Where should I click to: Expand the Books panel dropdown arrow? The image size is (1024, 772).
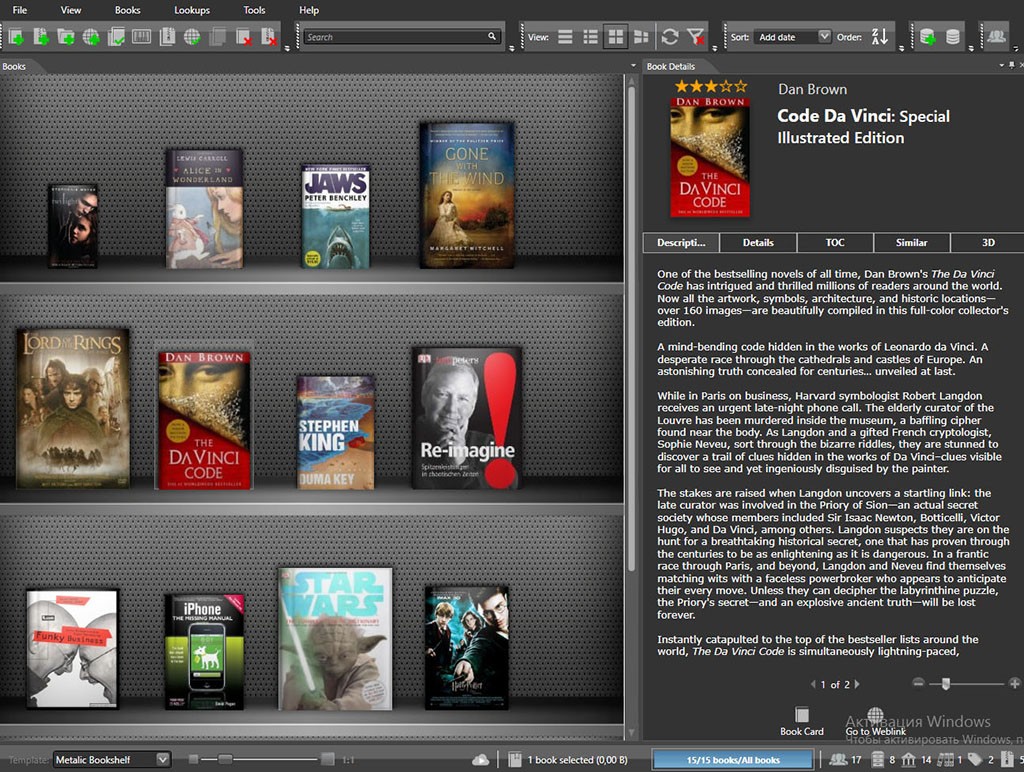click(633, 65)
